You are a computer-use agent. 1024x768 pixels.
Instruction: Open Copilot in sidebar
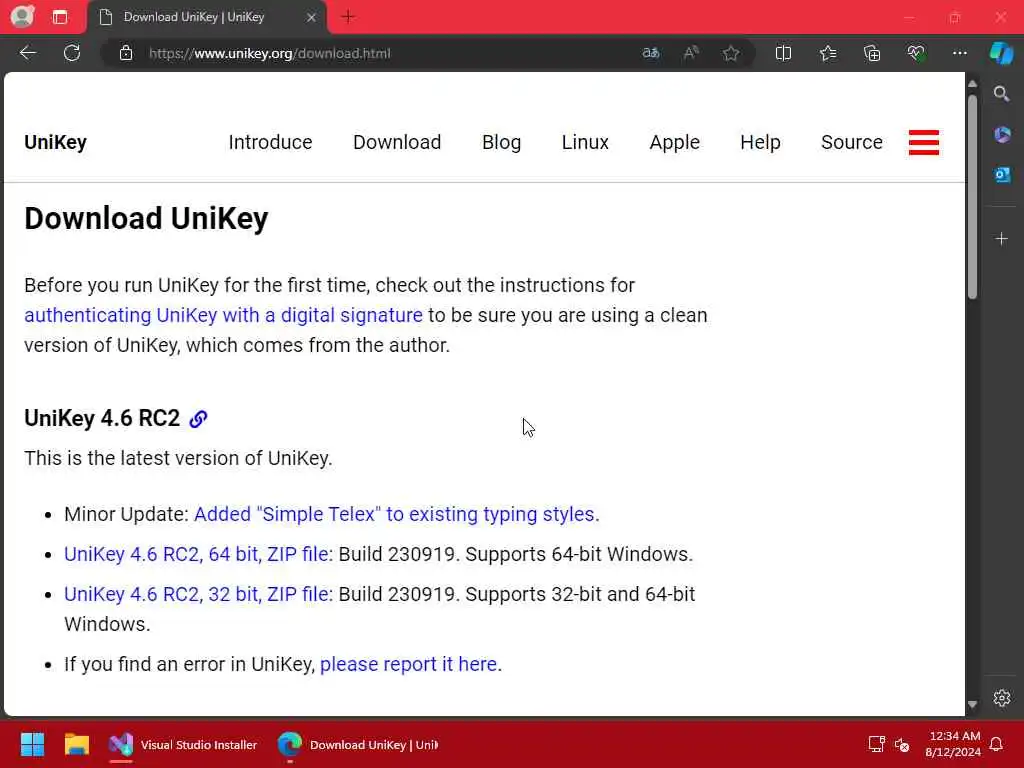(1001, 54)
